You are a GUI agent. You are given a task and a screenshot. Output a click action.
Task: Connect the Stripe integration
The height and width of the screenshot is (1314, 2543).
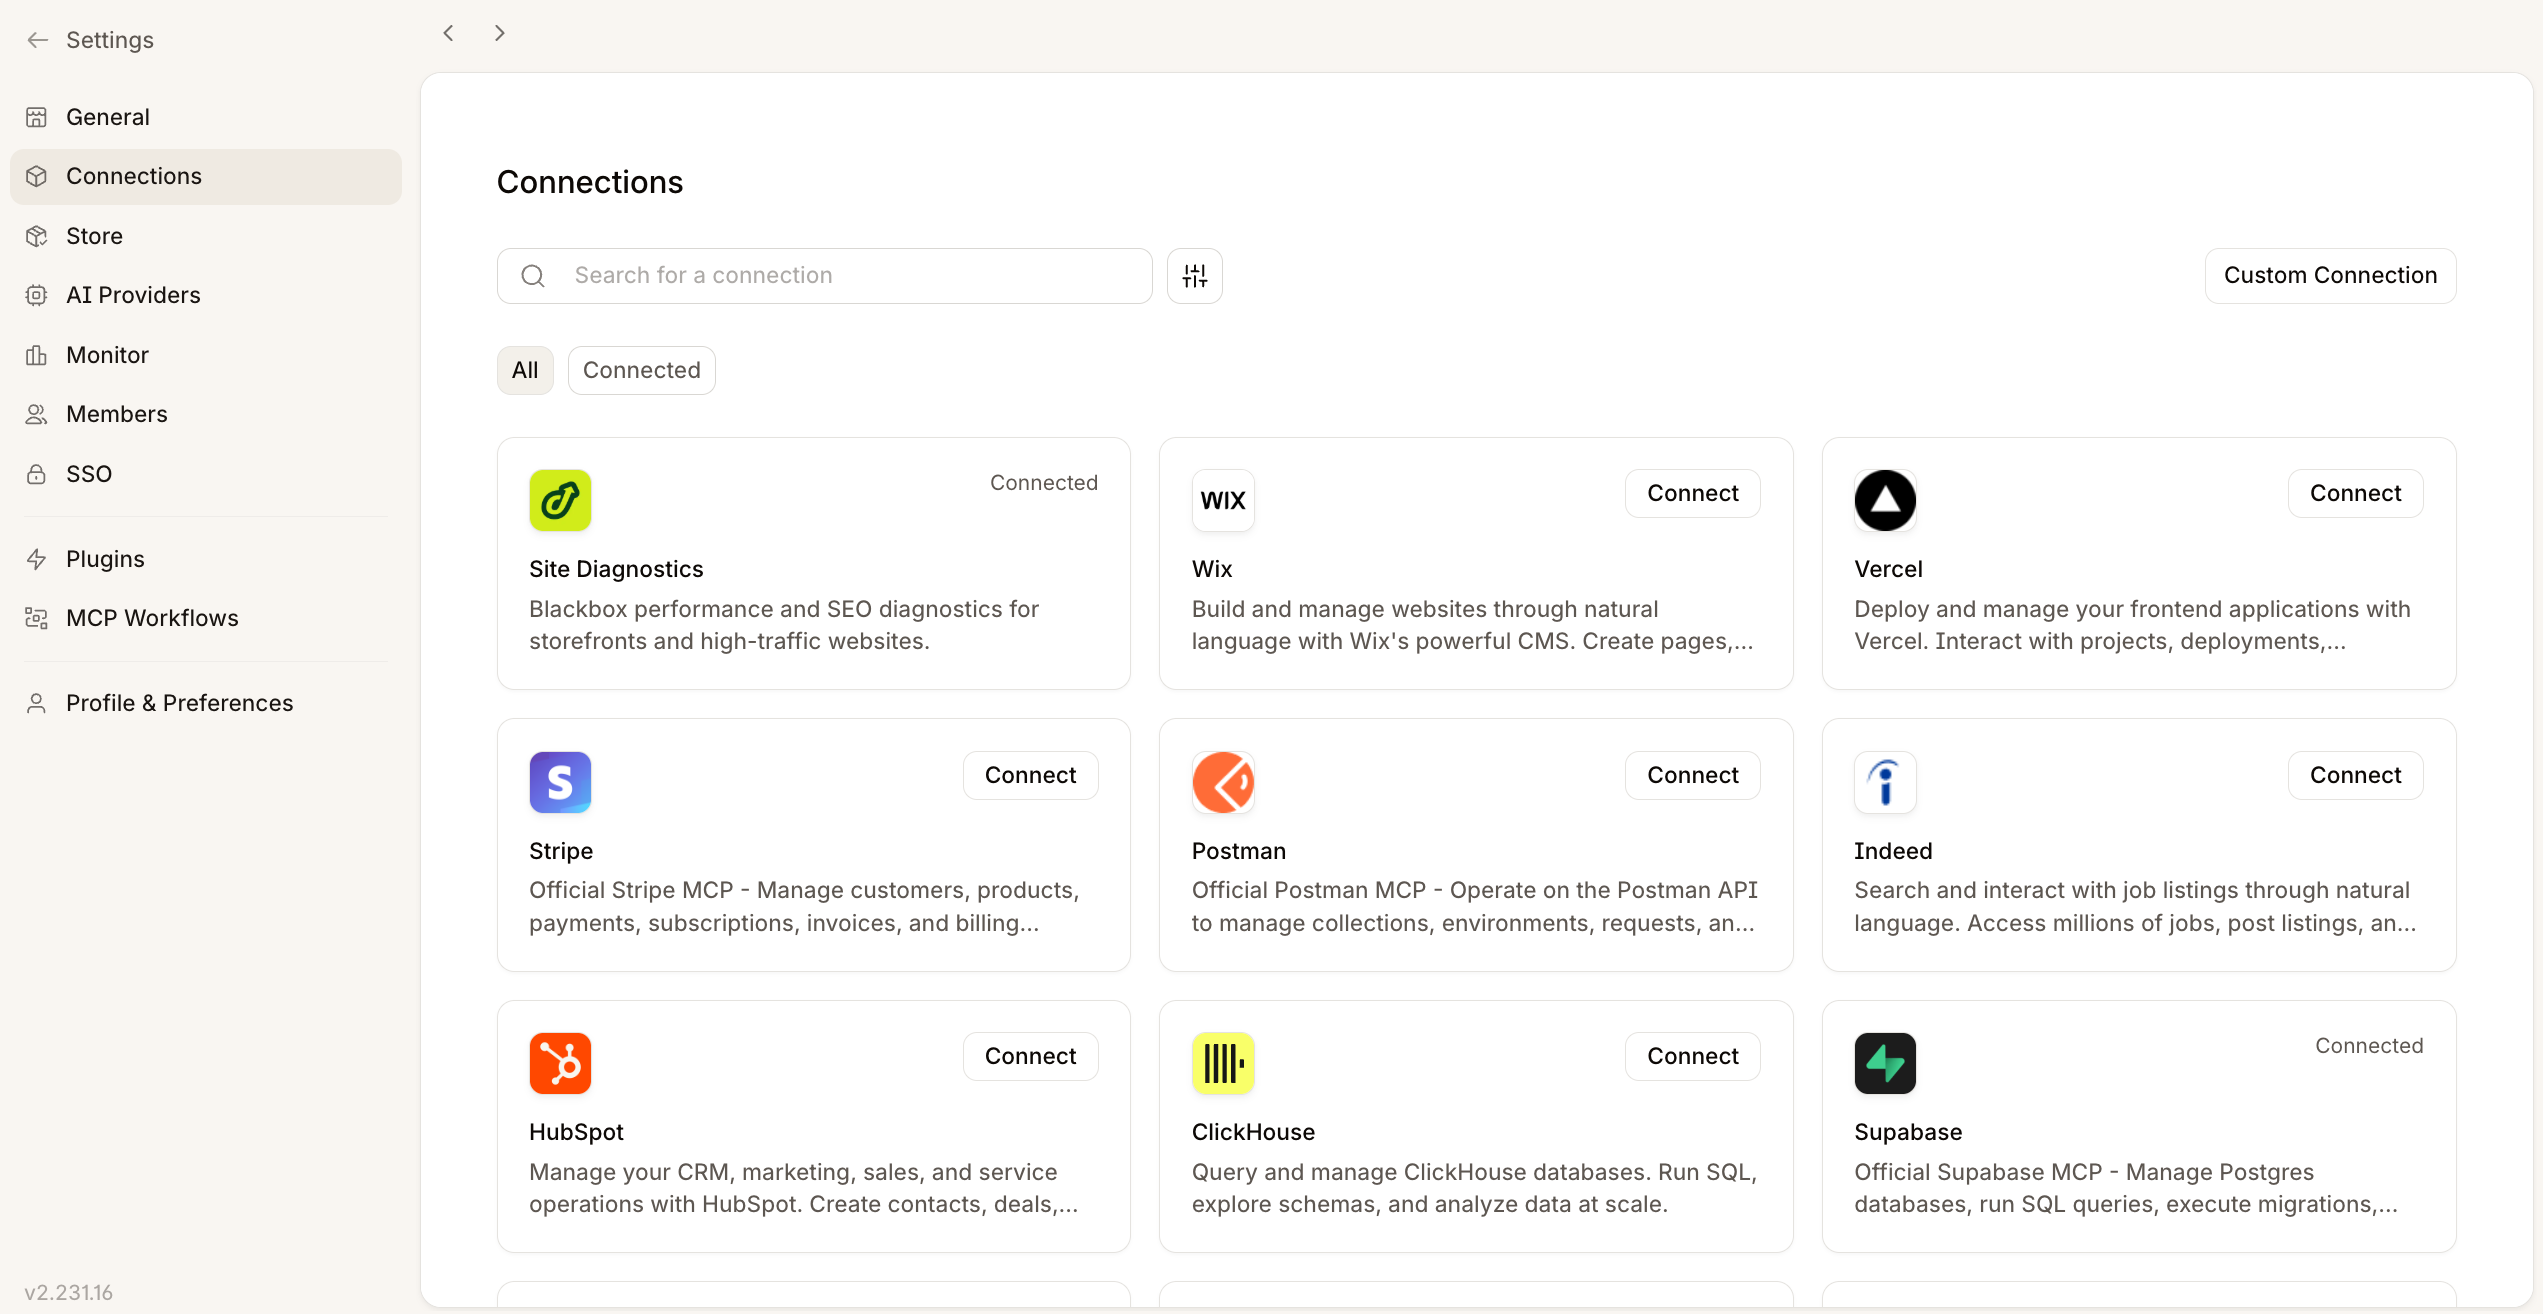pos(1030,775)
